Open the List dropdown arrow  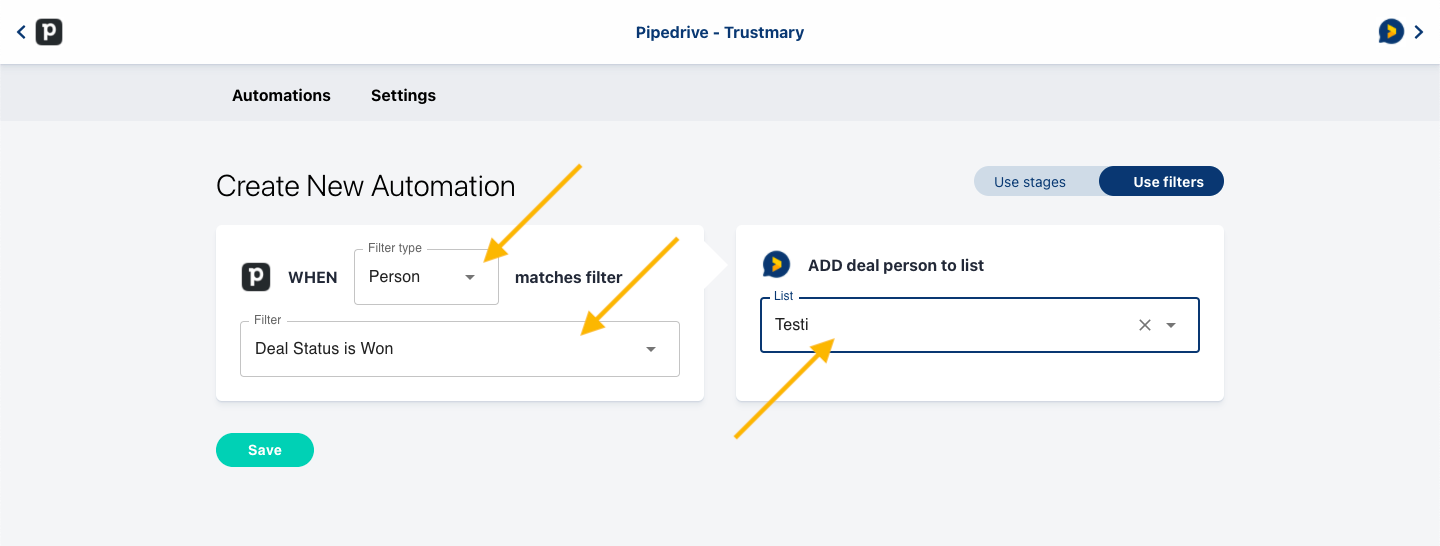(1171, 325)
